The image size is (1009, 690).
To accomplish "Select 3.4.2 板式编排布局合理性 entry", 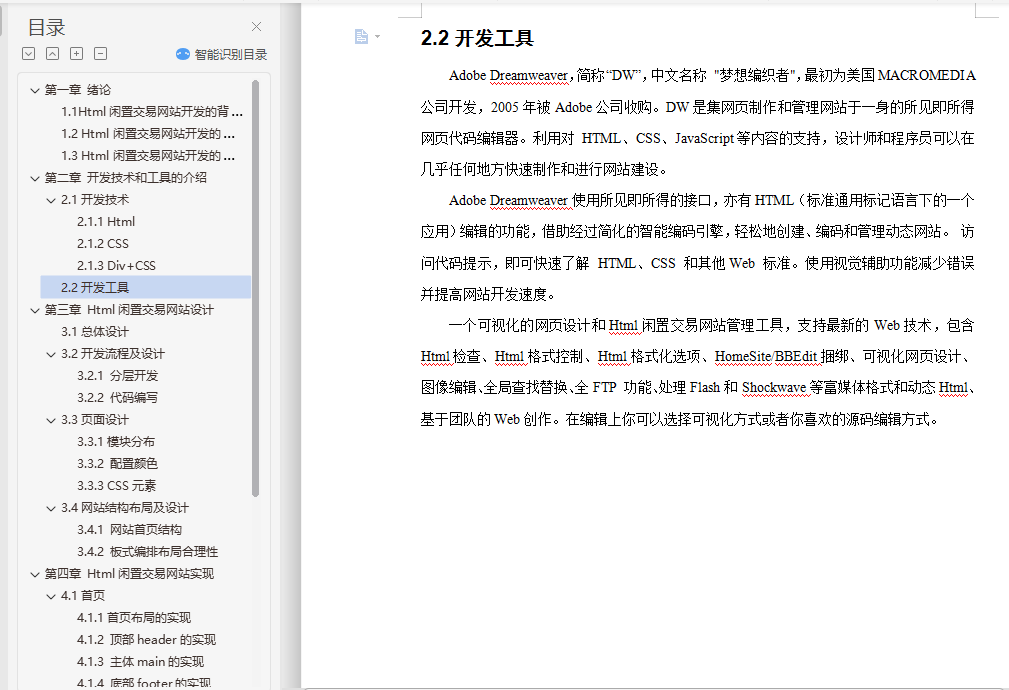I will tap(147, 552).
